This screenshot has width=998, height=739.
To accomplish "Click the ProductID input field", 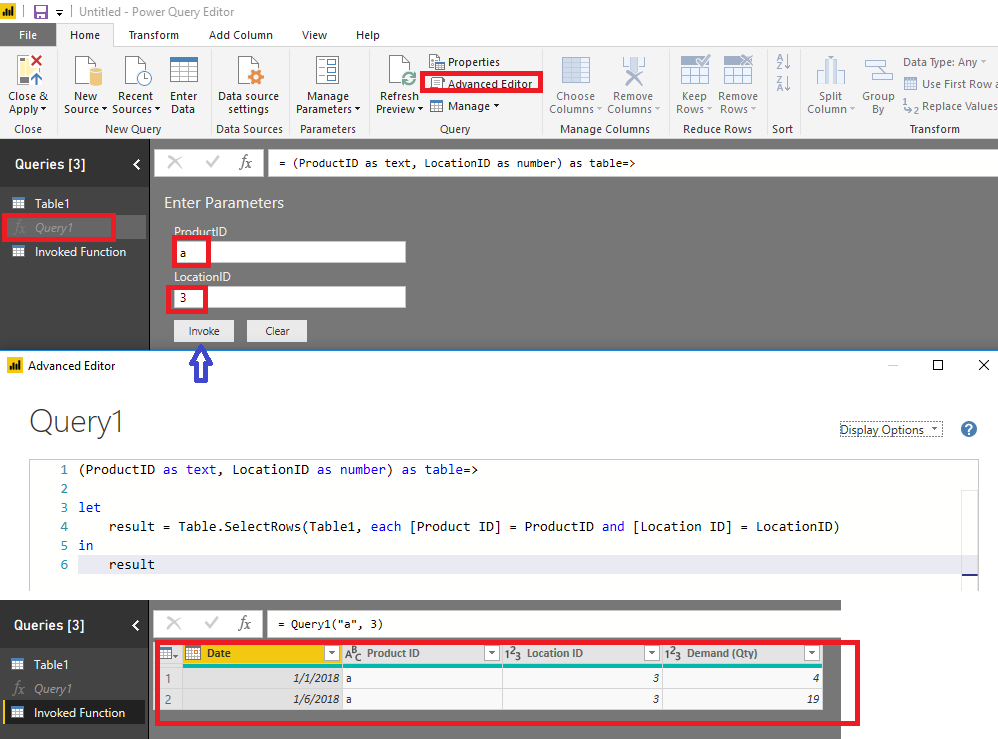I will click(x=290, y=253).
